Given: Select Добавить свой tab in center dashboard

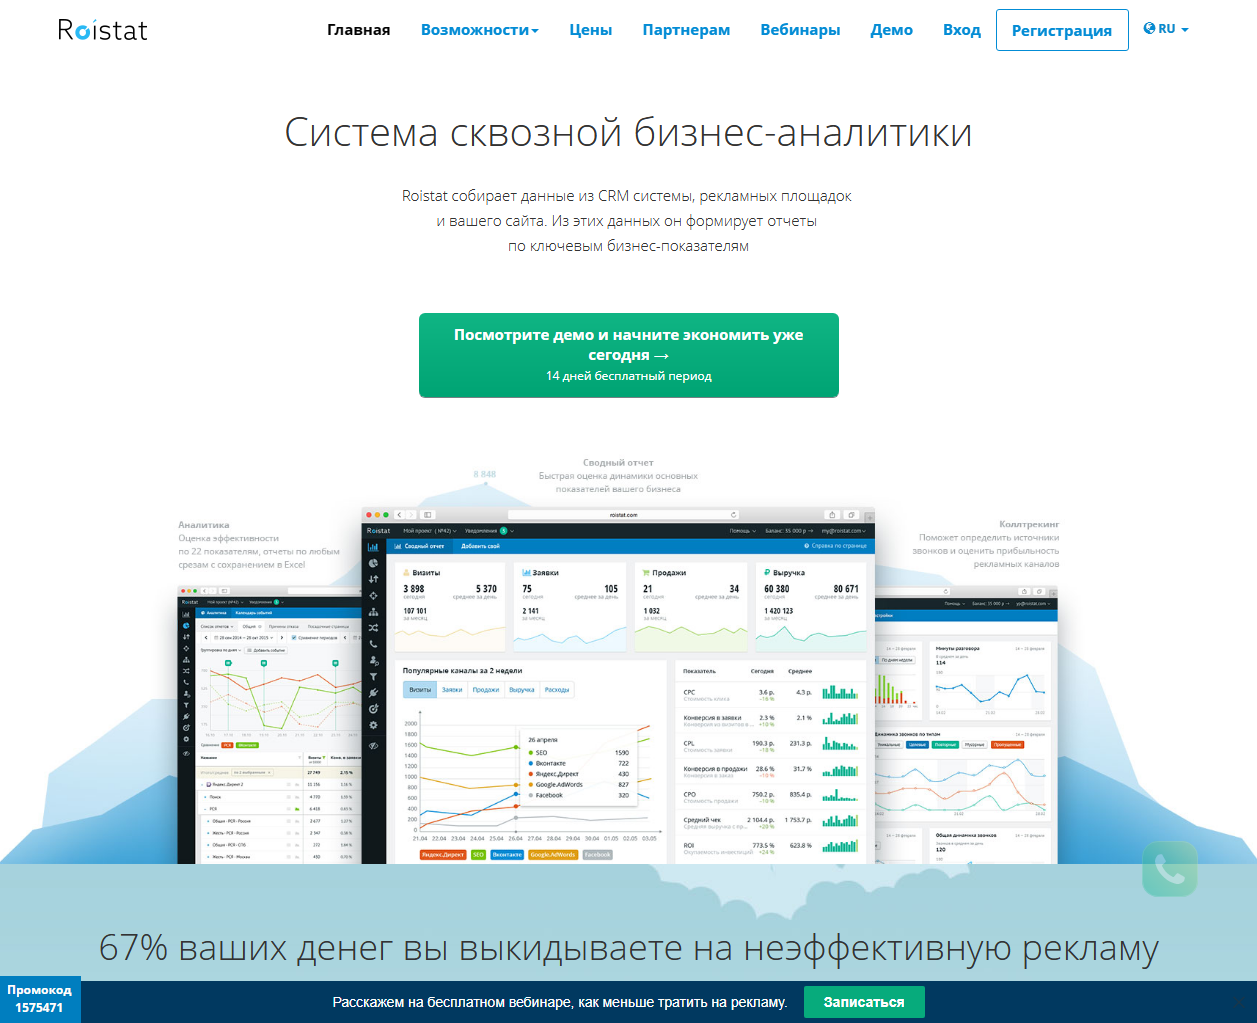Looking at the screenshot, I should click(481, 546).
